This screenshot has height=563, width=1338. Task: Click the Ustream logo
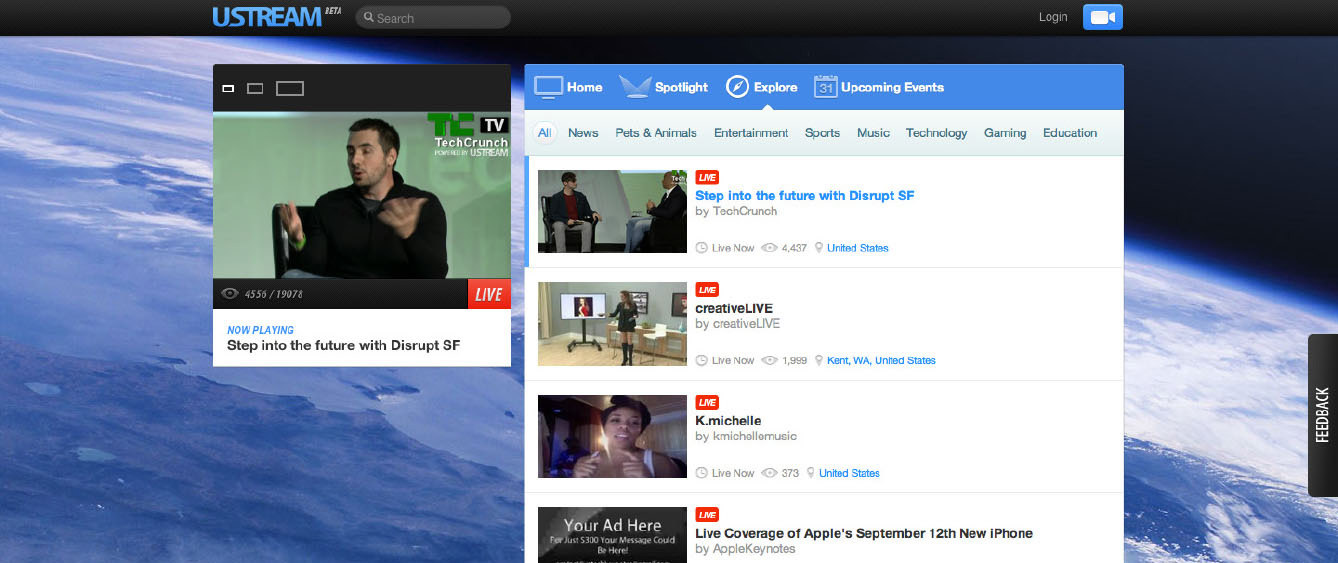pyautogui.click(x=267, y=17)
